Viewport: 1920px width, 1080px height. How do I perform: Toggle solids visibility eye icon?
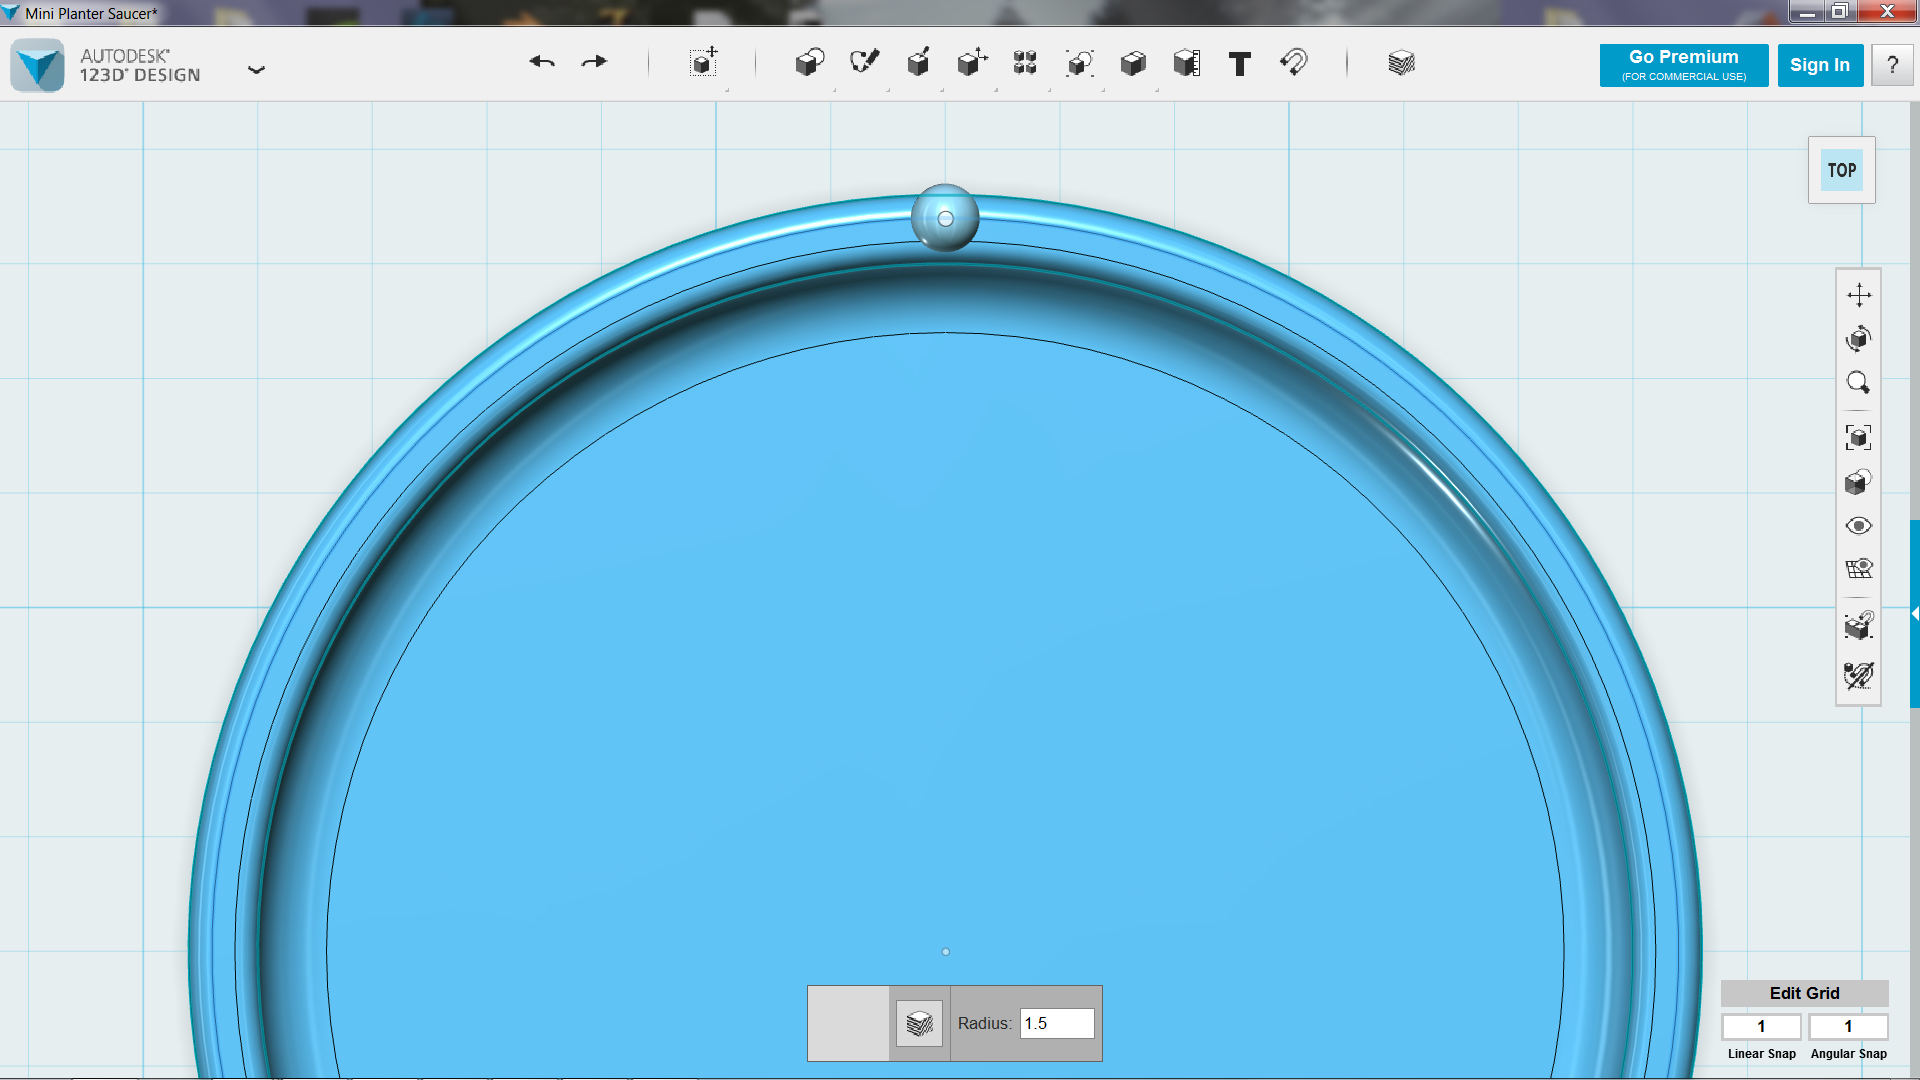point(1858,526)
